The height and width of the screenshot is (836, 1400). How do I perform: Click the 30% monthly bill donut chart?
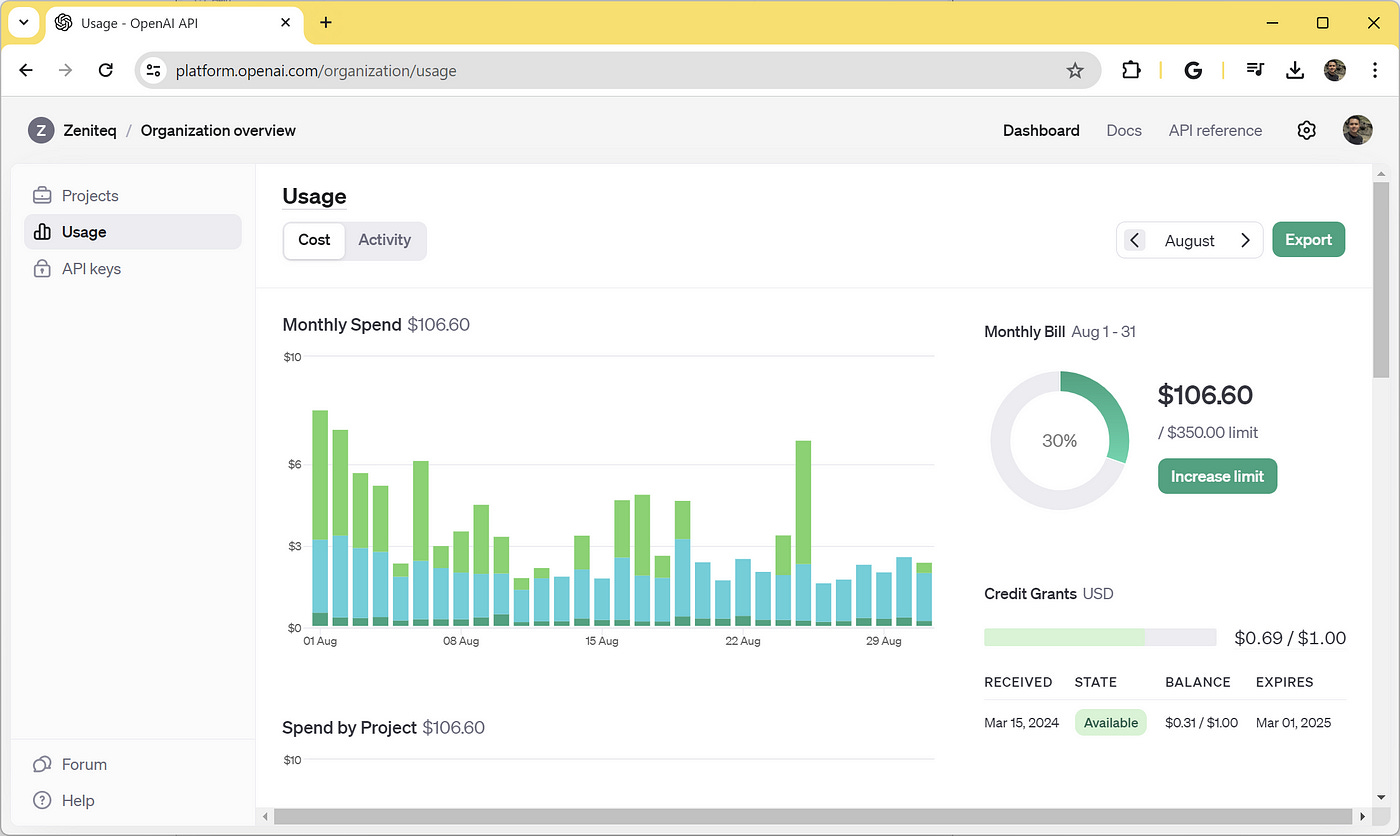click(x=1059, y=440)
